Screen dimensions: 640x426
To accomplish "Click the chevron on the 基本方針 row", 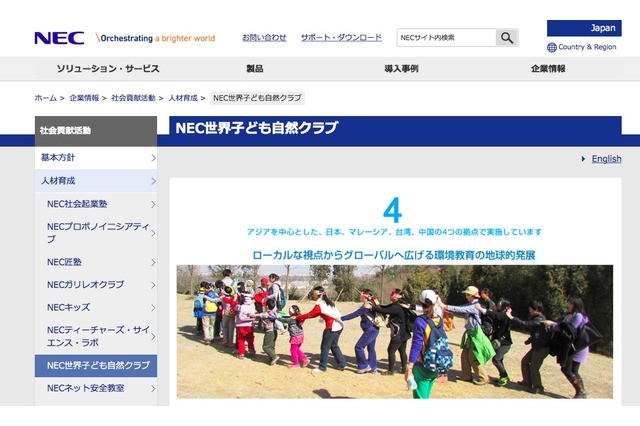I will [153, 158].
